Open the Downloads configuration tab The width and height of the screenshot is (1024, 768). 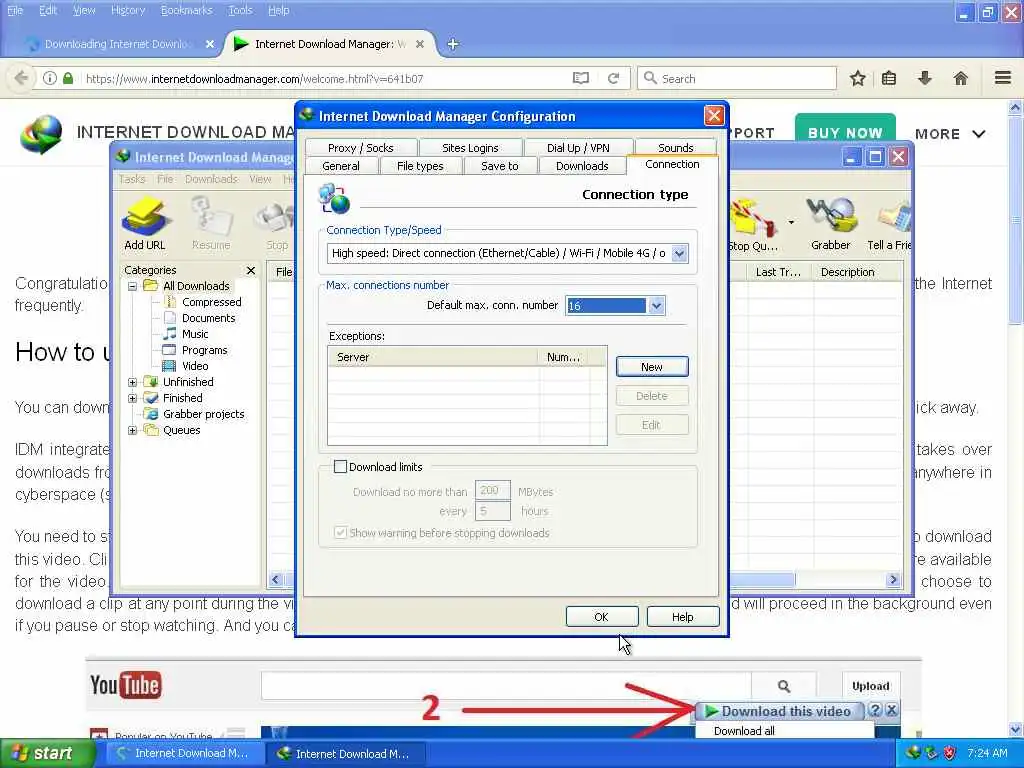point(582,166)
